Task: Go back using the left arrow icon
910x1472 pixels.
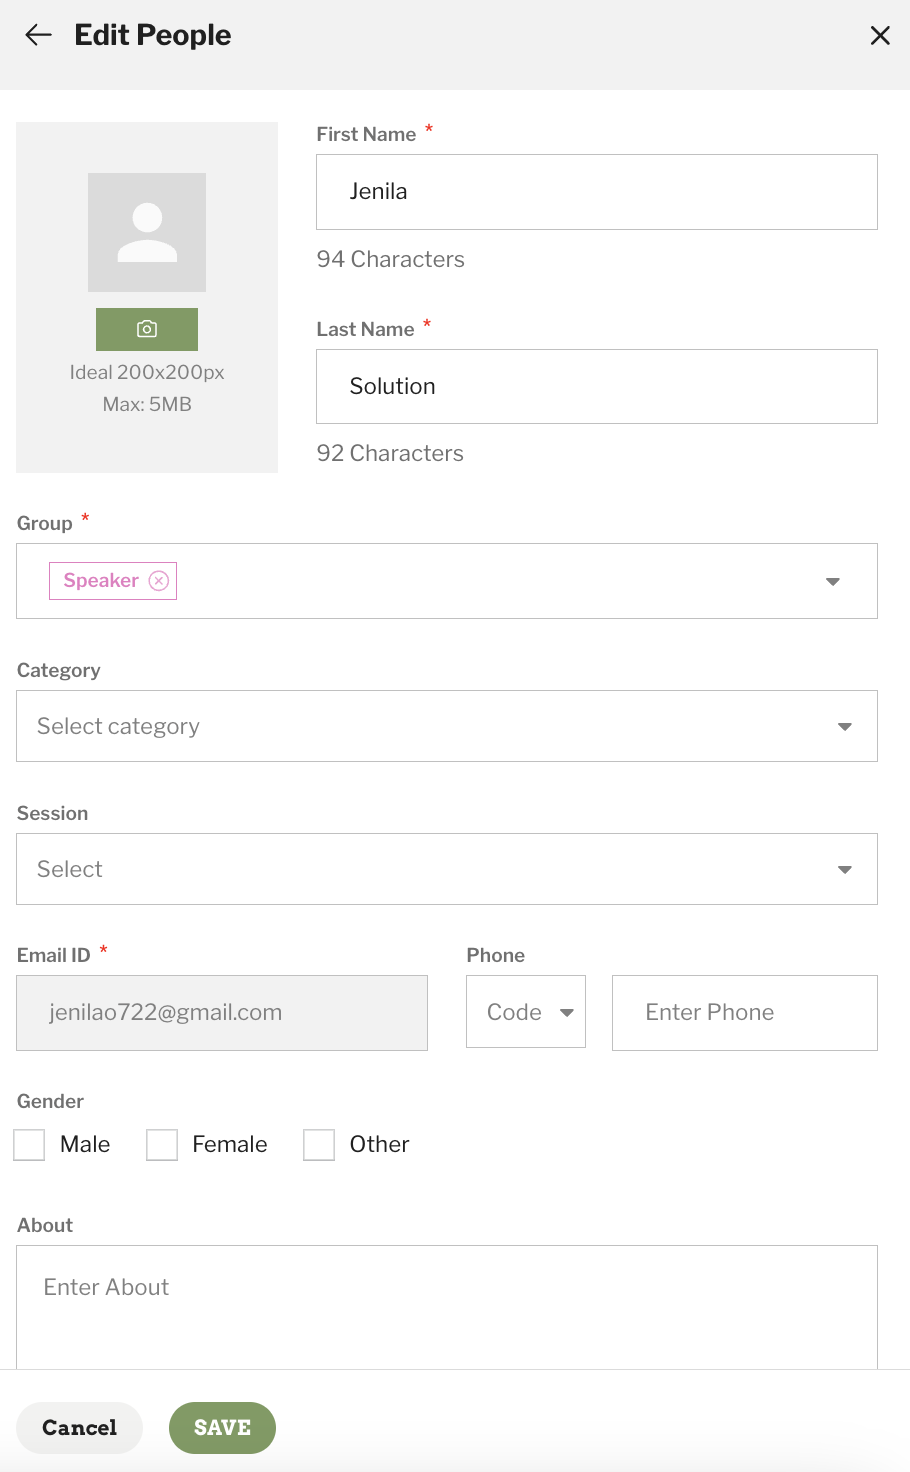Action: point(38,35)
